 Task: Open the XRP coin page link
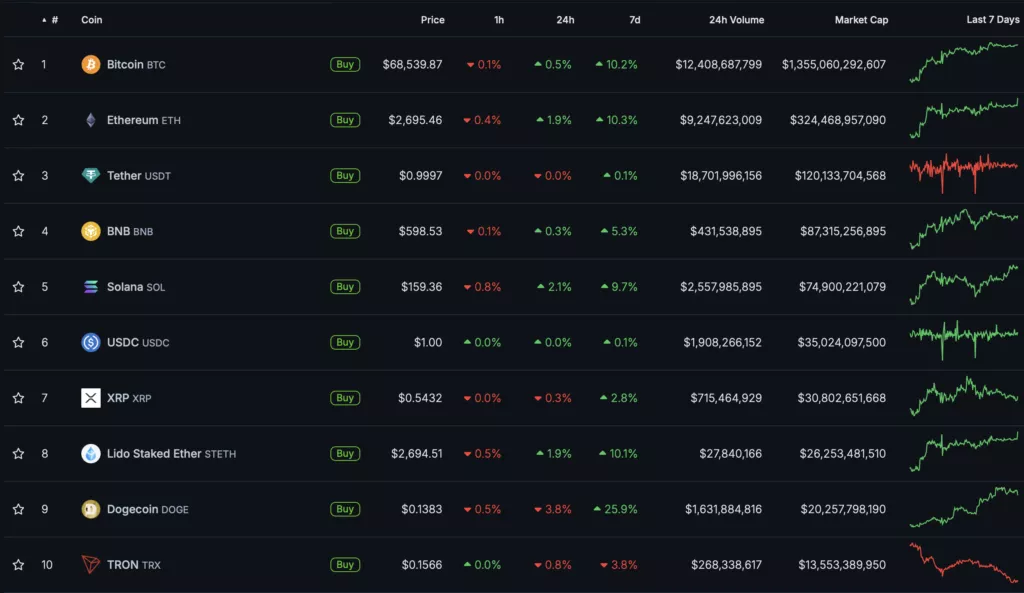129,398
